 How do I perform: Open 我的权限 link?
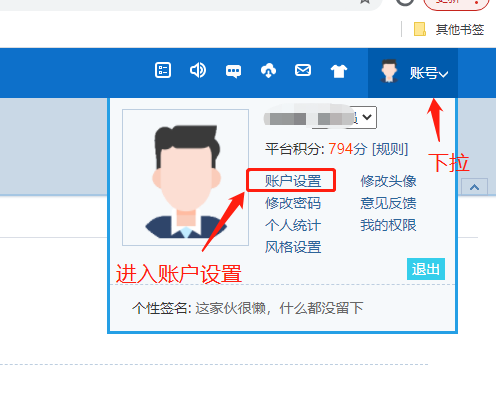point(388,225)
